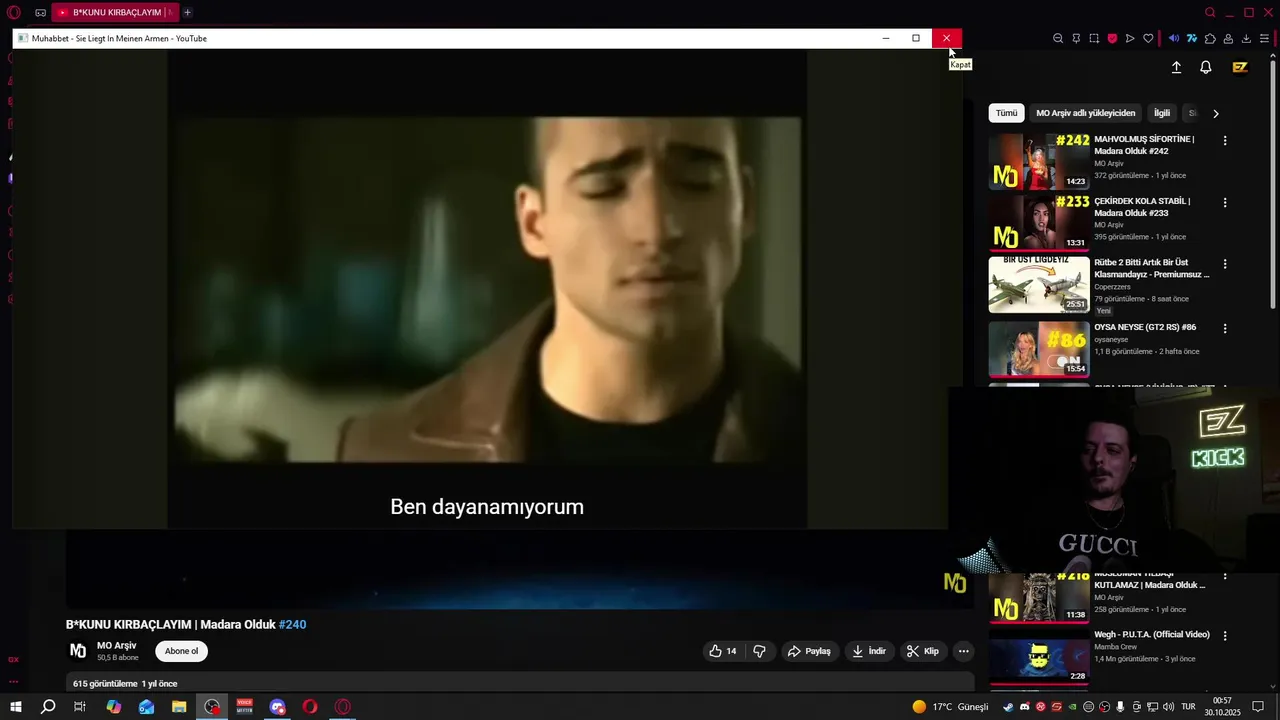Select the Tümü filter chip

click(x=1006, y=113)
